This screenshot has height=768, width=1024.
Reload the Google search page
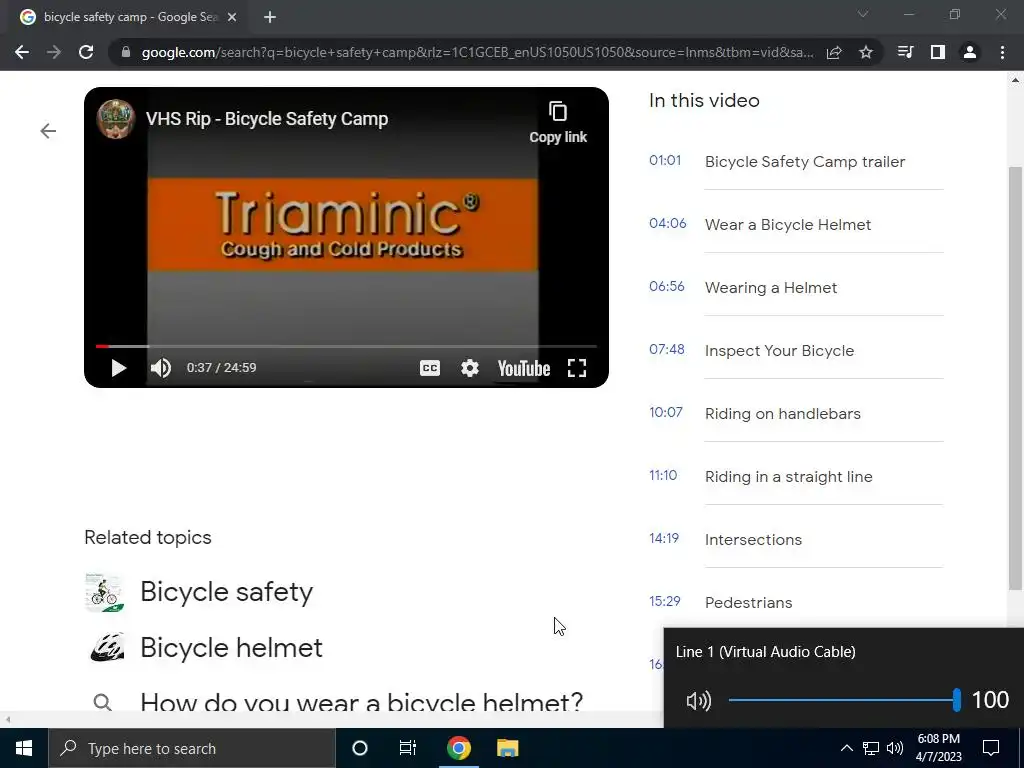coord(86,52)
